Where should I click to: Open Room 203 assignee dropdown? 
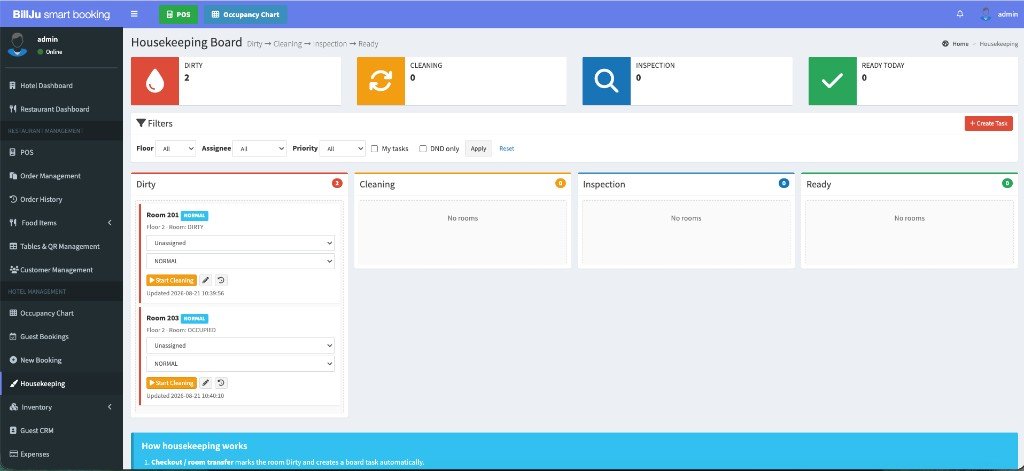240,346
